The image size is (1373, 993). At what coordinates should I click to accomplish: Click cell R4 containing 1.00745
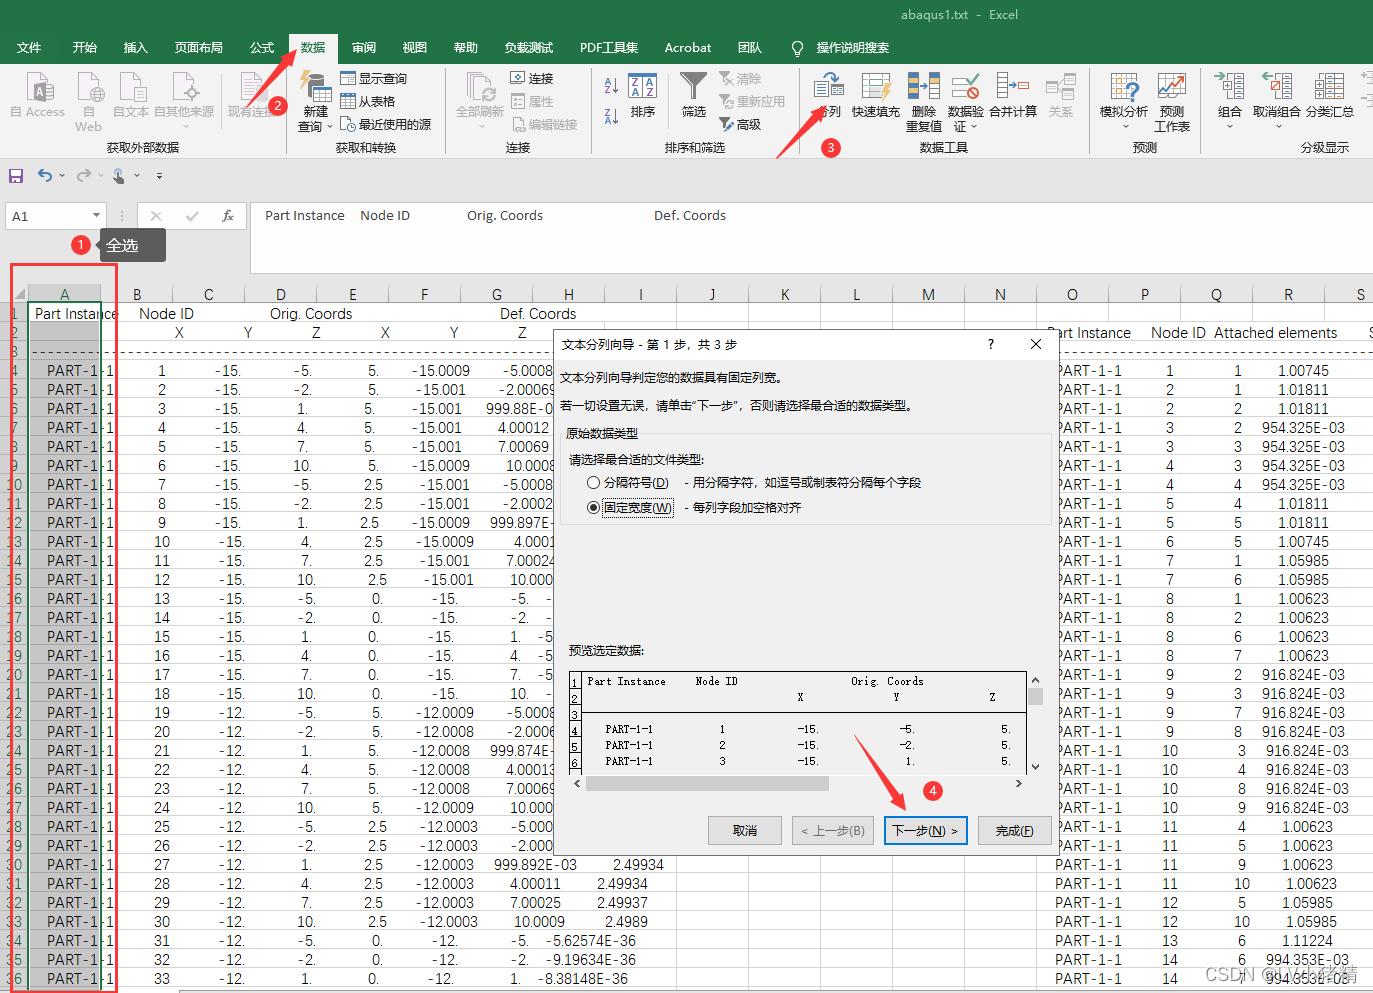point(1289,370)
